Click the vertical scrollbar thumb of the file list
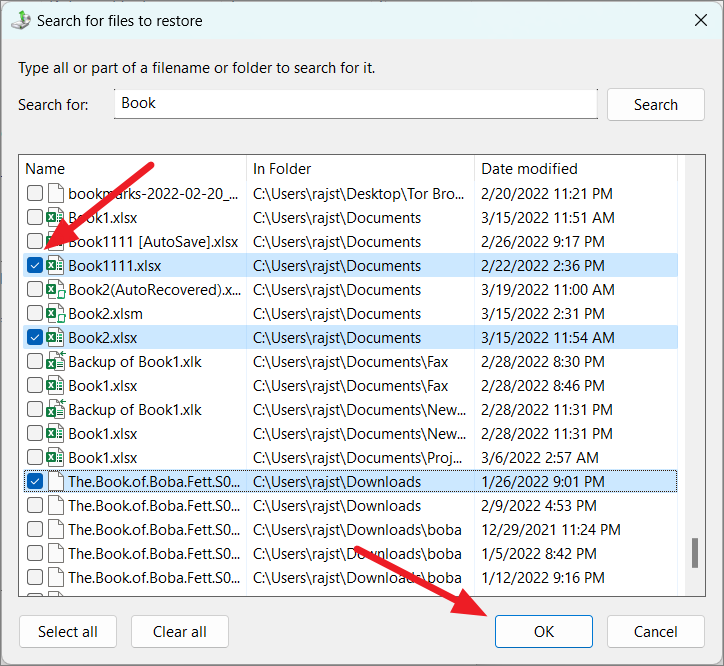Screen dimensions: 724x666 pyautogui.click(x=695, y=552)
